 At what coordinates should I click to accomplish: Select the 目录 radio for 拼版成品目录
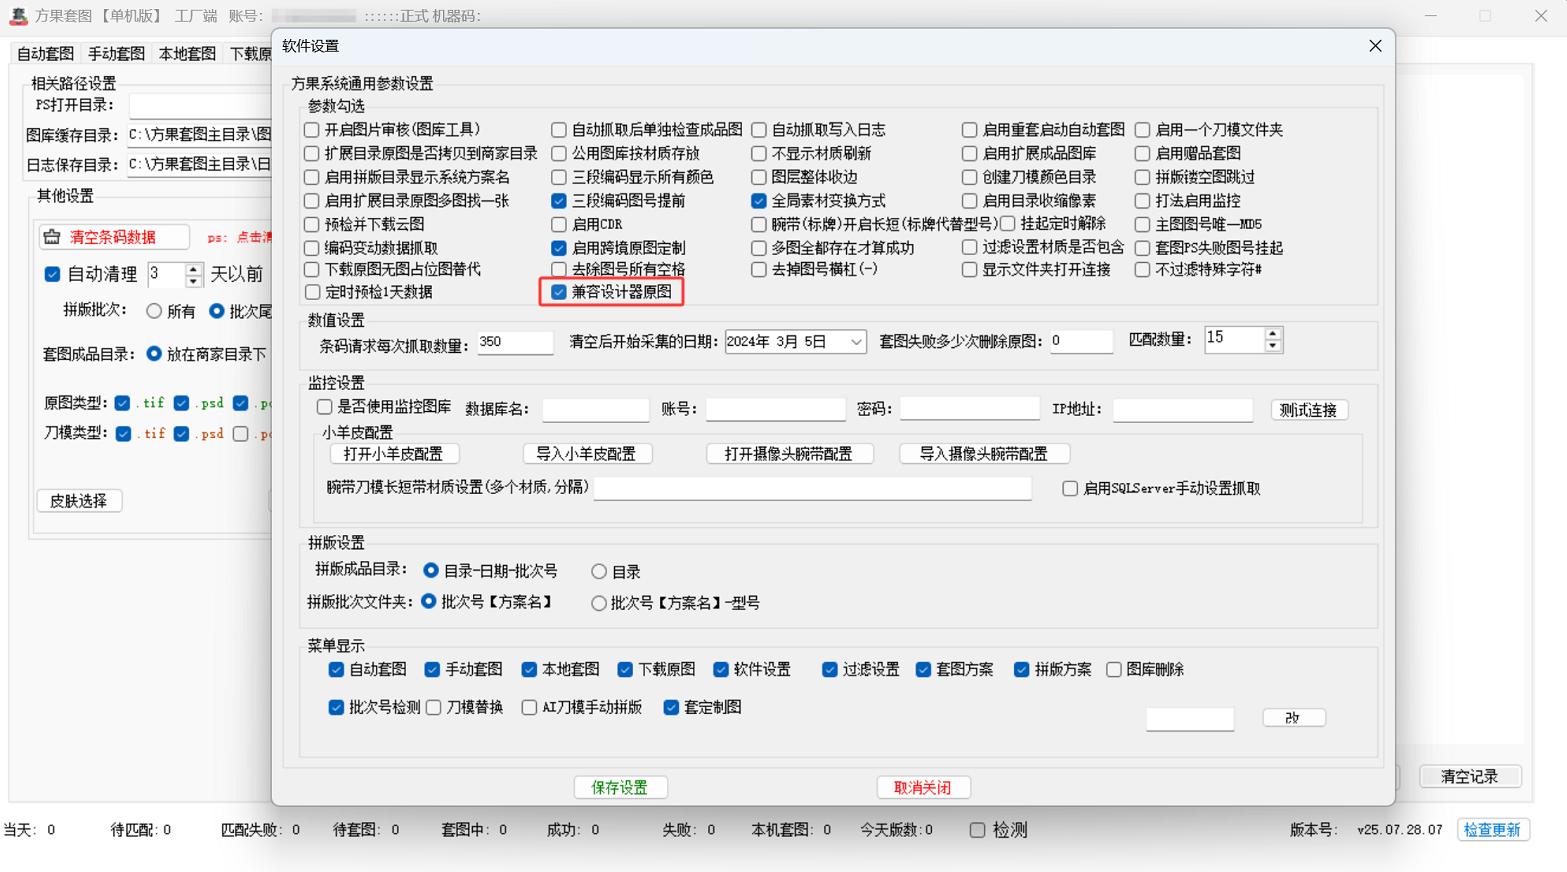coord(599,572)
